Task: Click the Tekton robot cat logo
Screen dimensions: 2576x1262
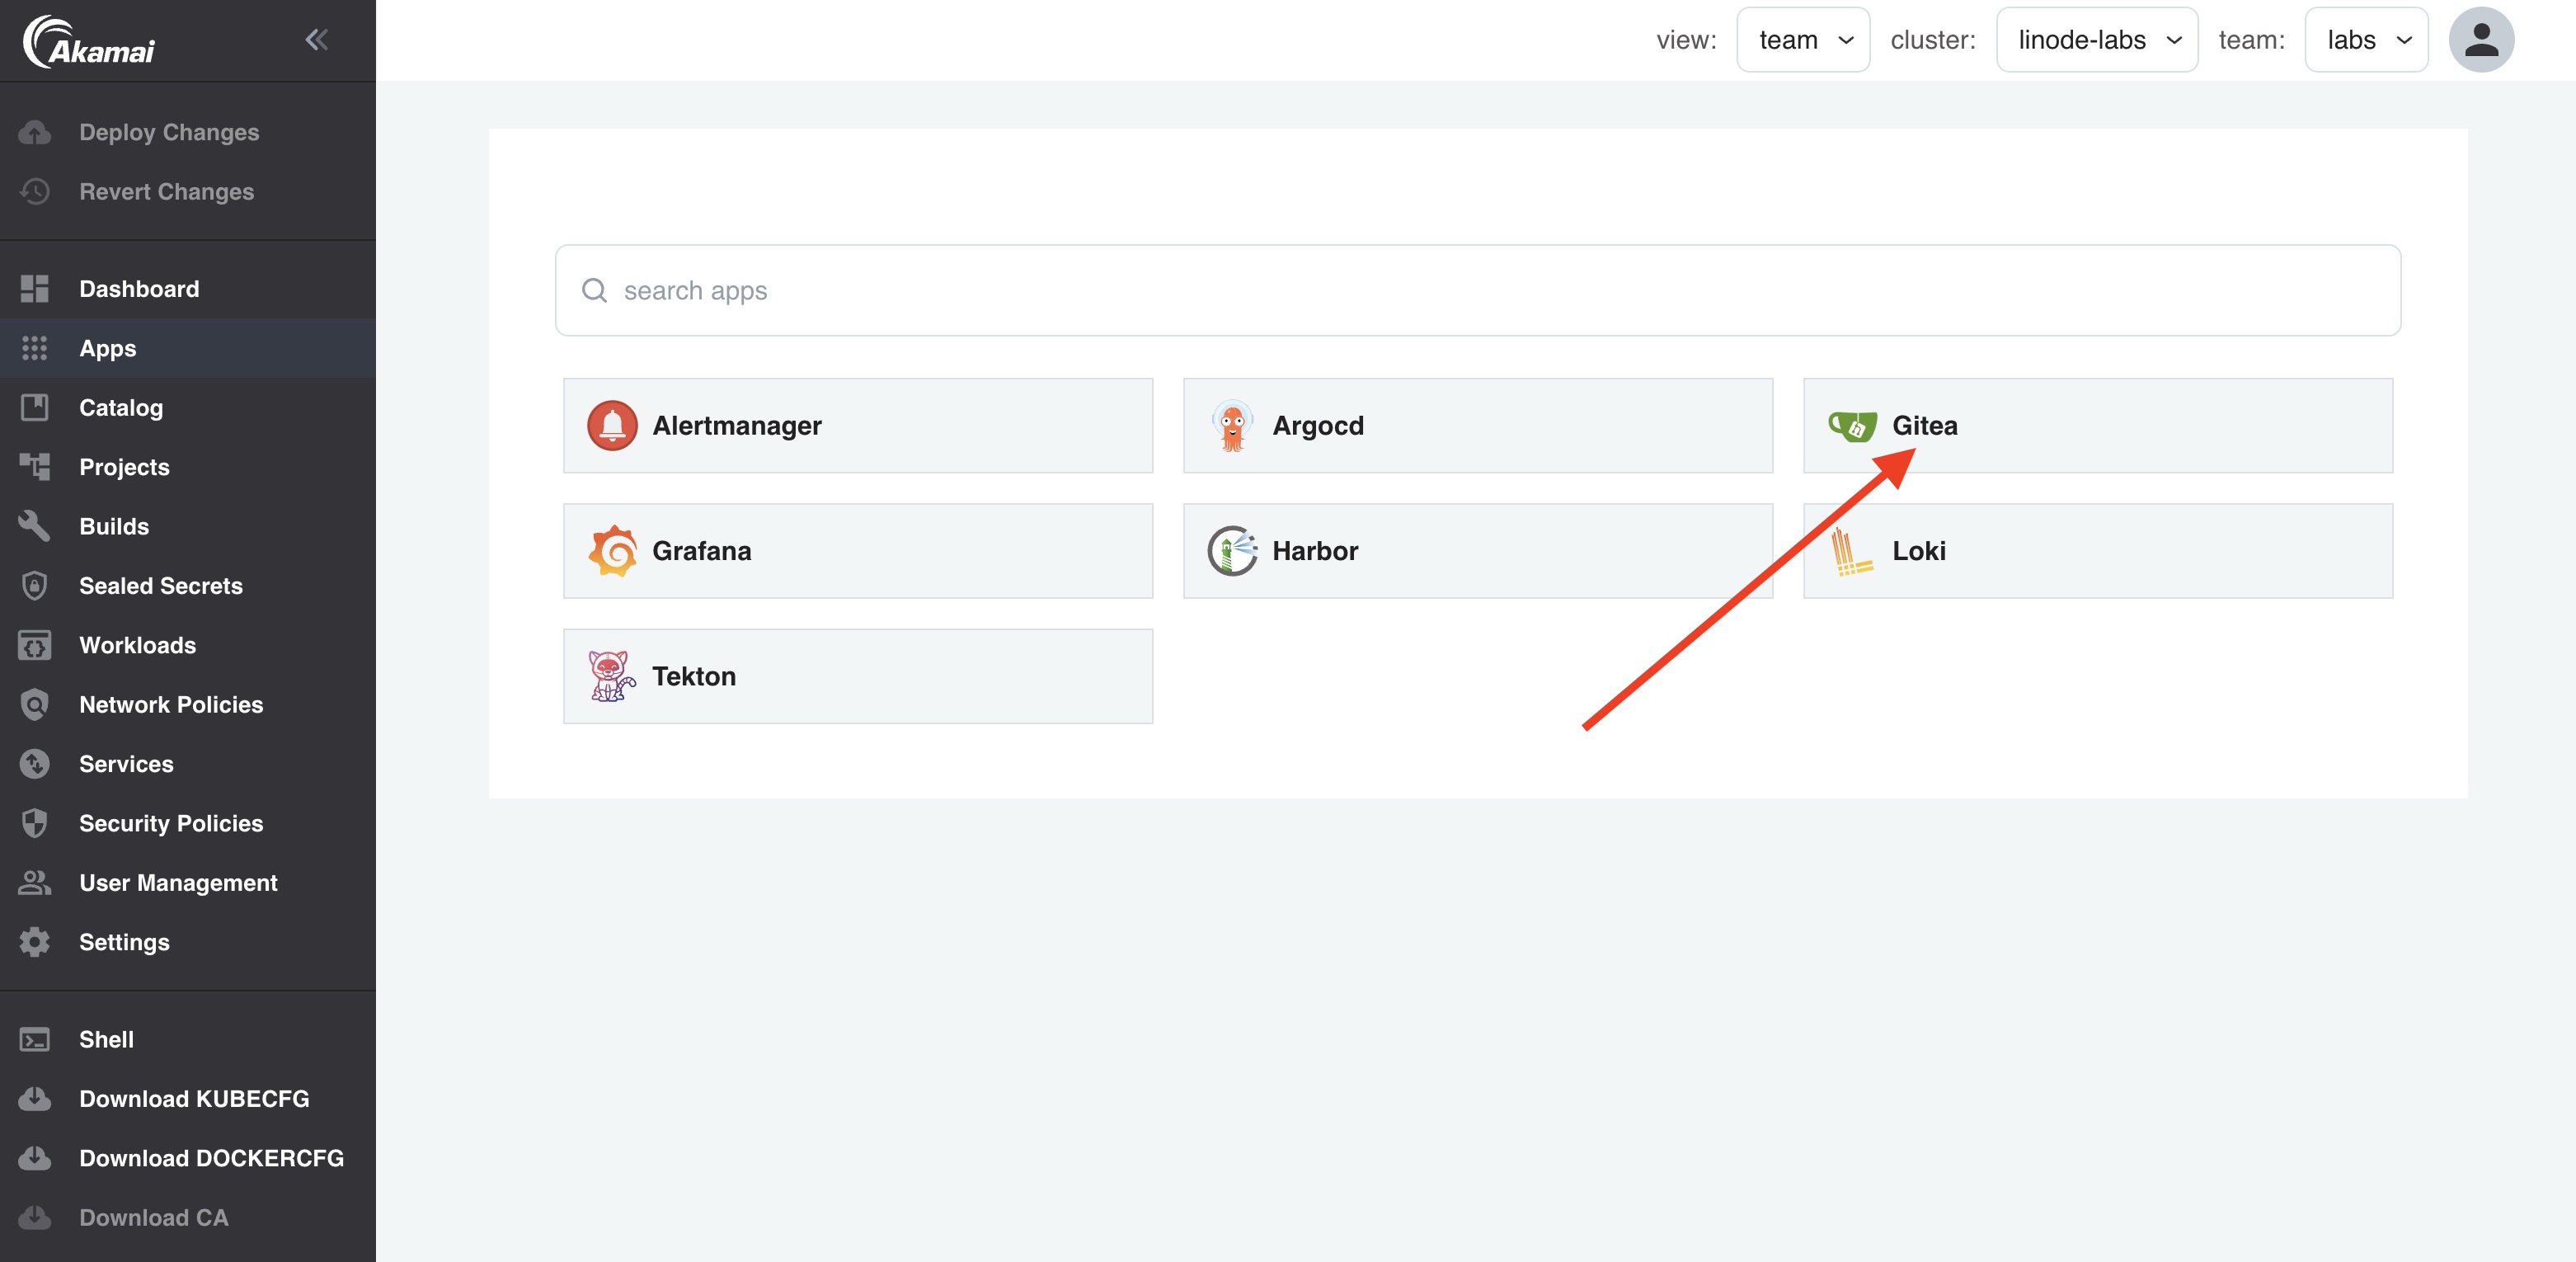Action: coord(611,676)
